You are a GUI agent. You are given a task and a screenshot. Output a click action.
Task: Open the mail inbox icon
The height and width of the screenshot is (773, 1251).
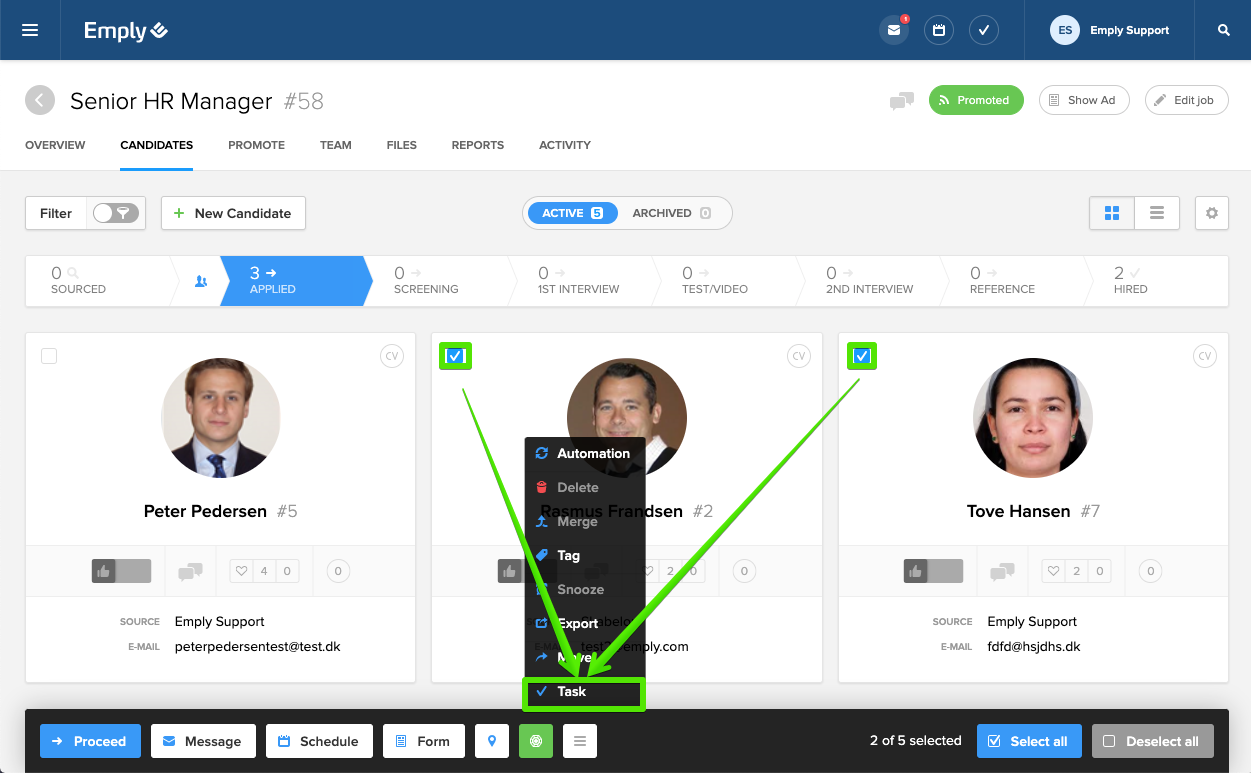pos(893,30)
